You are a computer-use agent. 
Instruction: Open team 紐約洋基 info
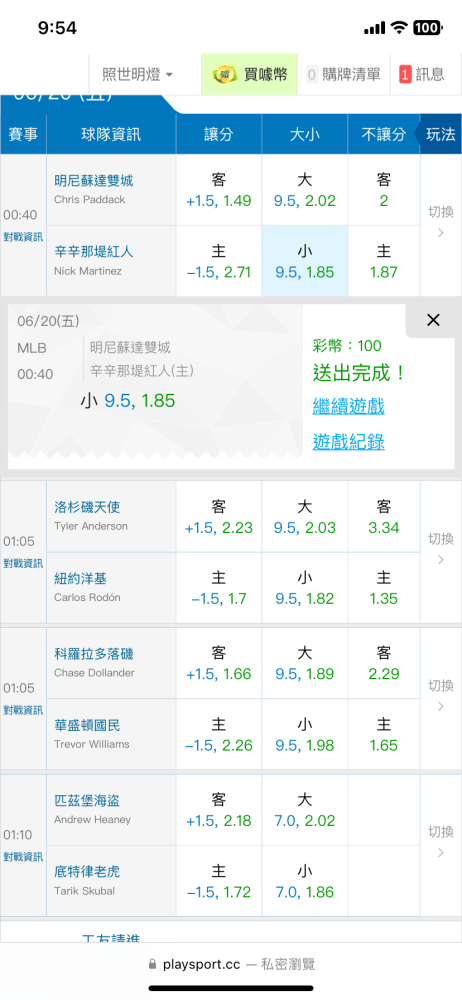pyautogui.click(x=80, y=578)
